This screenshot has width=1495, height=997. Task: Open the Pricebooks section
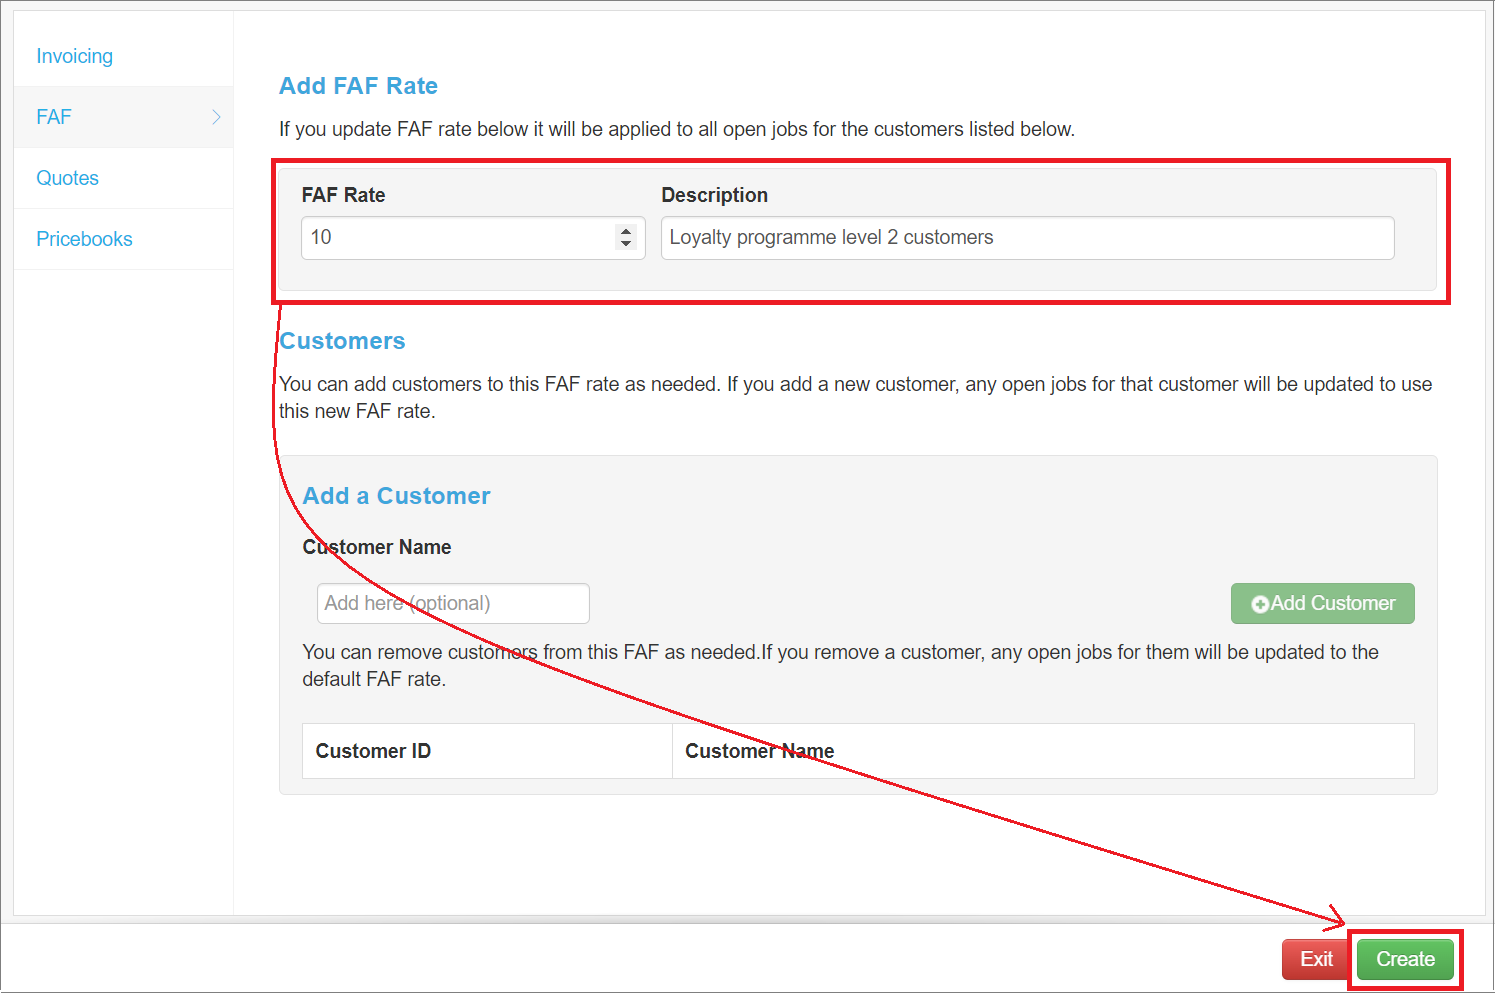click(x=84, y=239)
